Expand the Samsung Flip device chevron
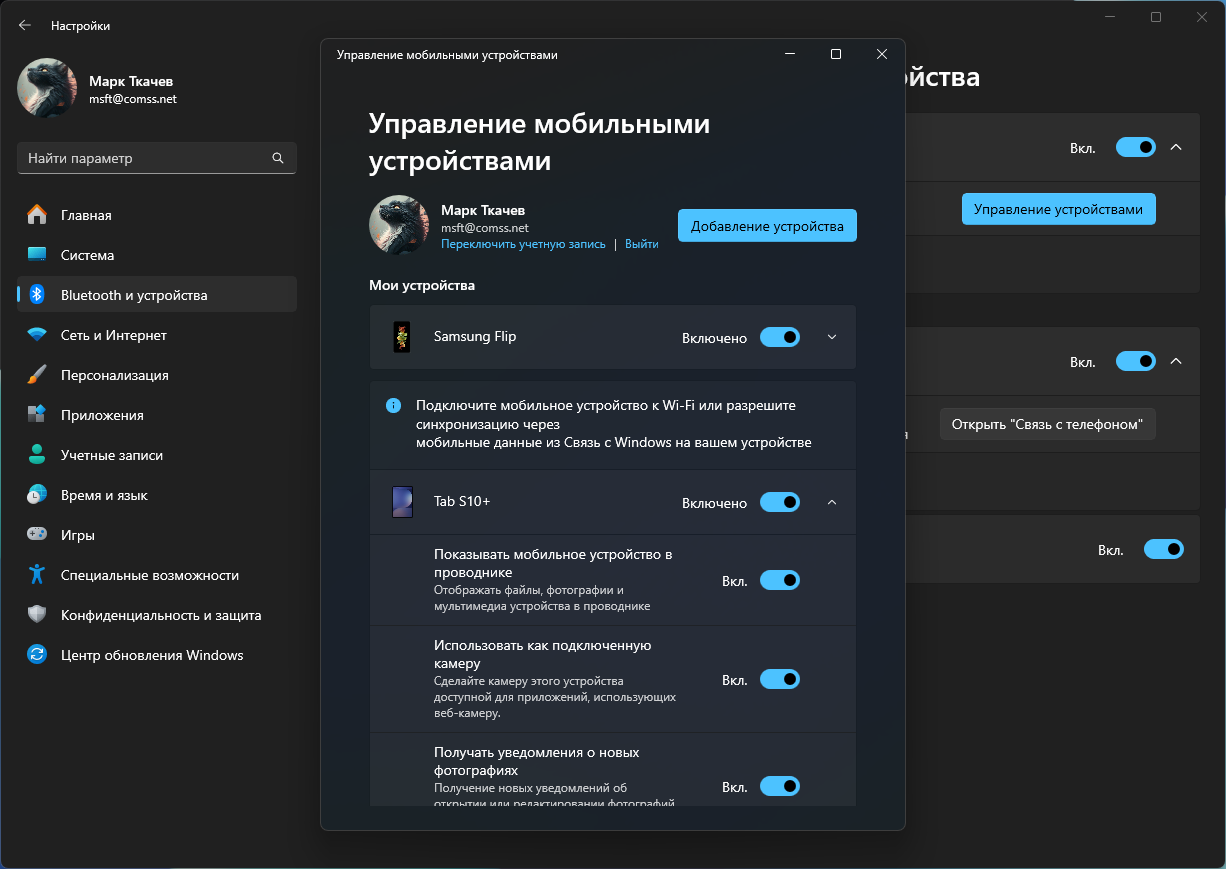The width and height of the screenshot is (1226, 869). pyautogui.click(x=832, y=337)
